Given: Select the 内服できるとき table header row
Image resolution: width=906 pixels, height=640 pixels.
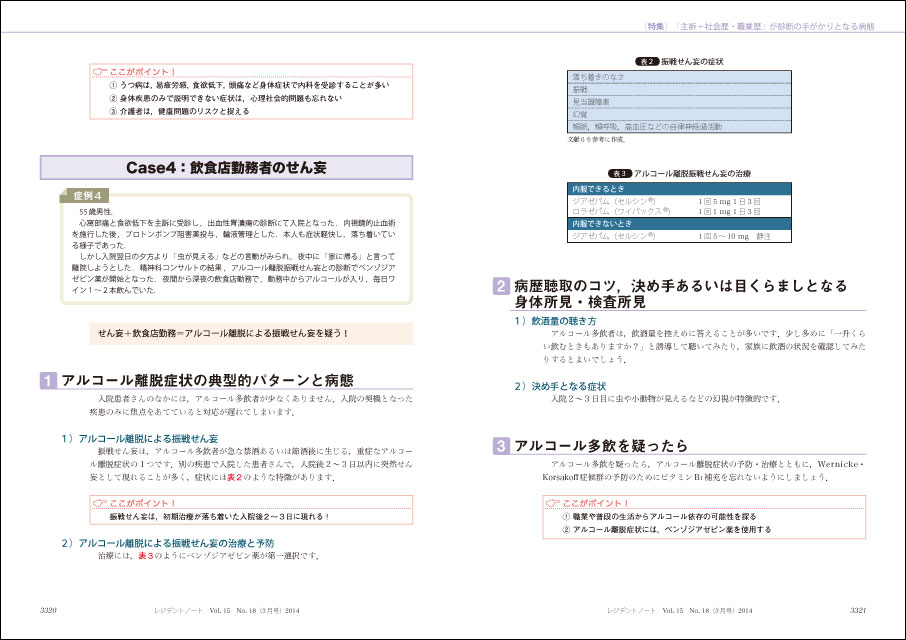Looking at the screenshot, I should [x=680, y=188].
